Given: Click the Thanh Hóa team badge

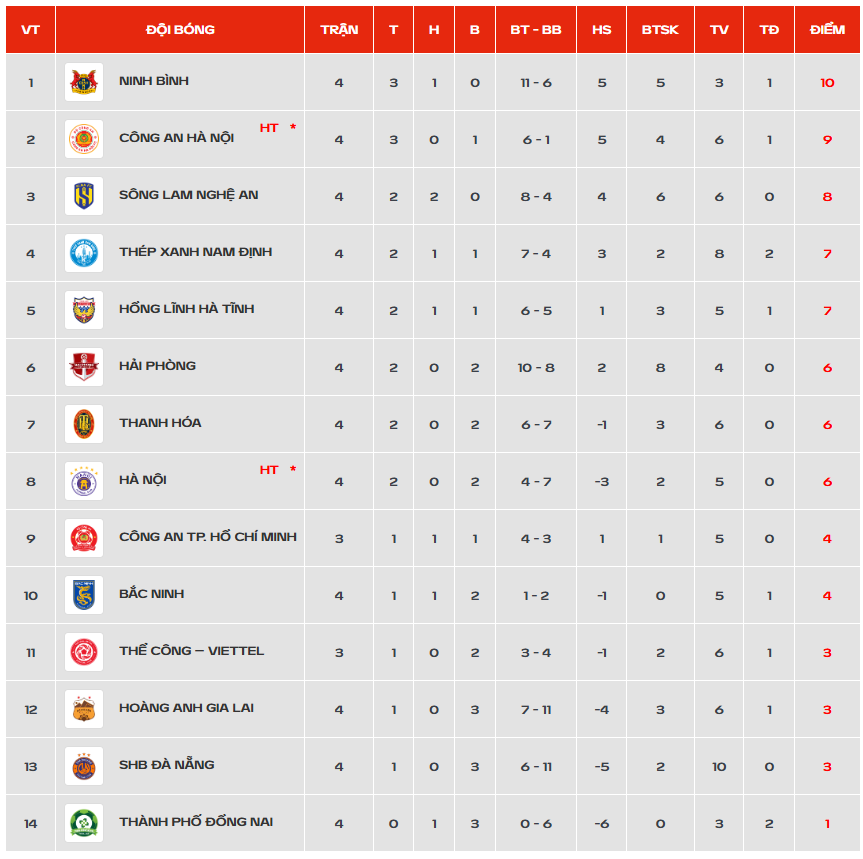Looking at the screenshot, I should click(84, 424).
